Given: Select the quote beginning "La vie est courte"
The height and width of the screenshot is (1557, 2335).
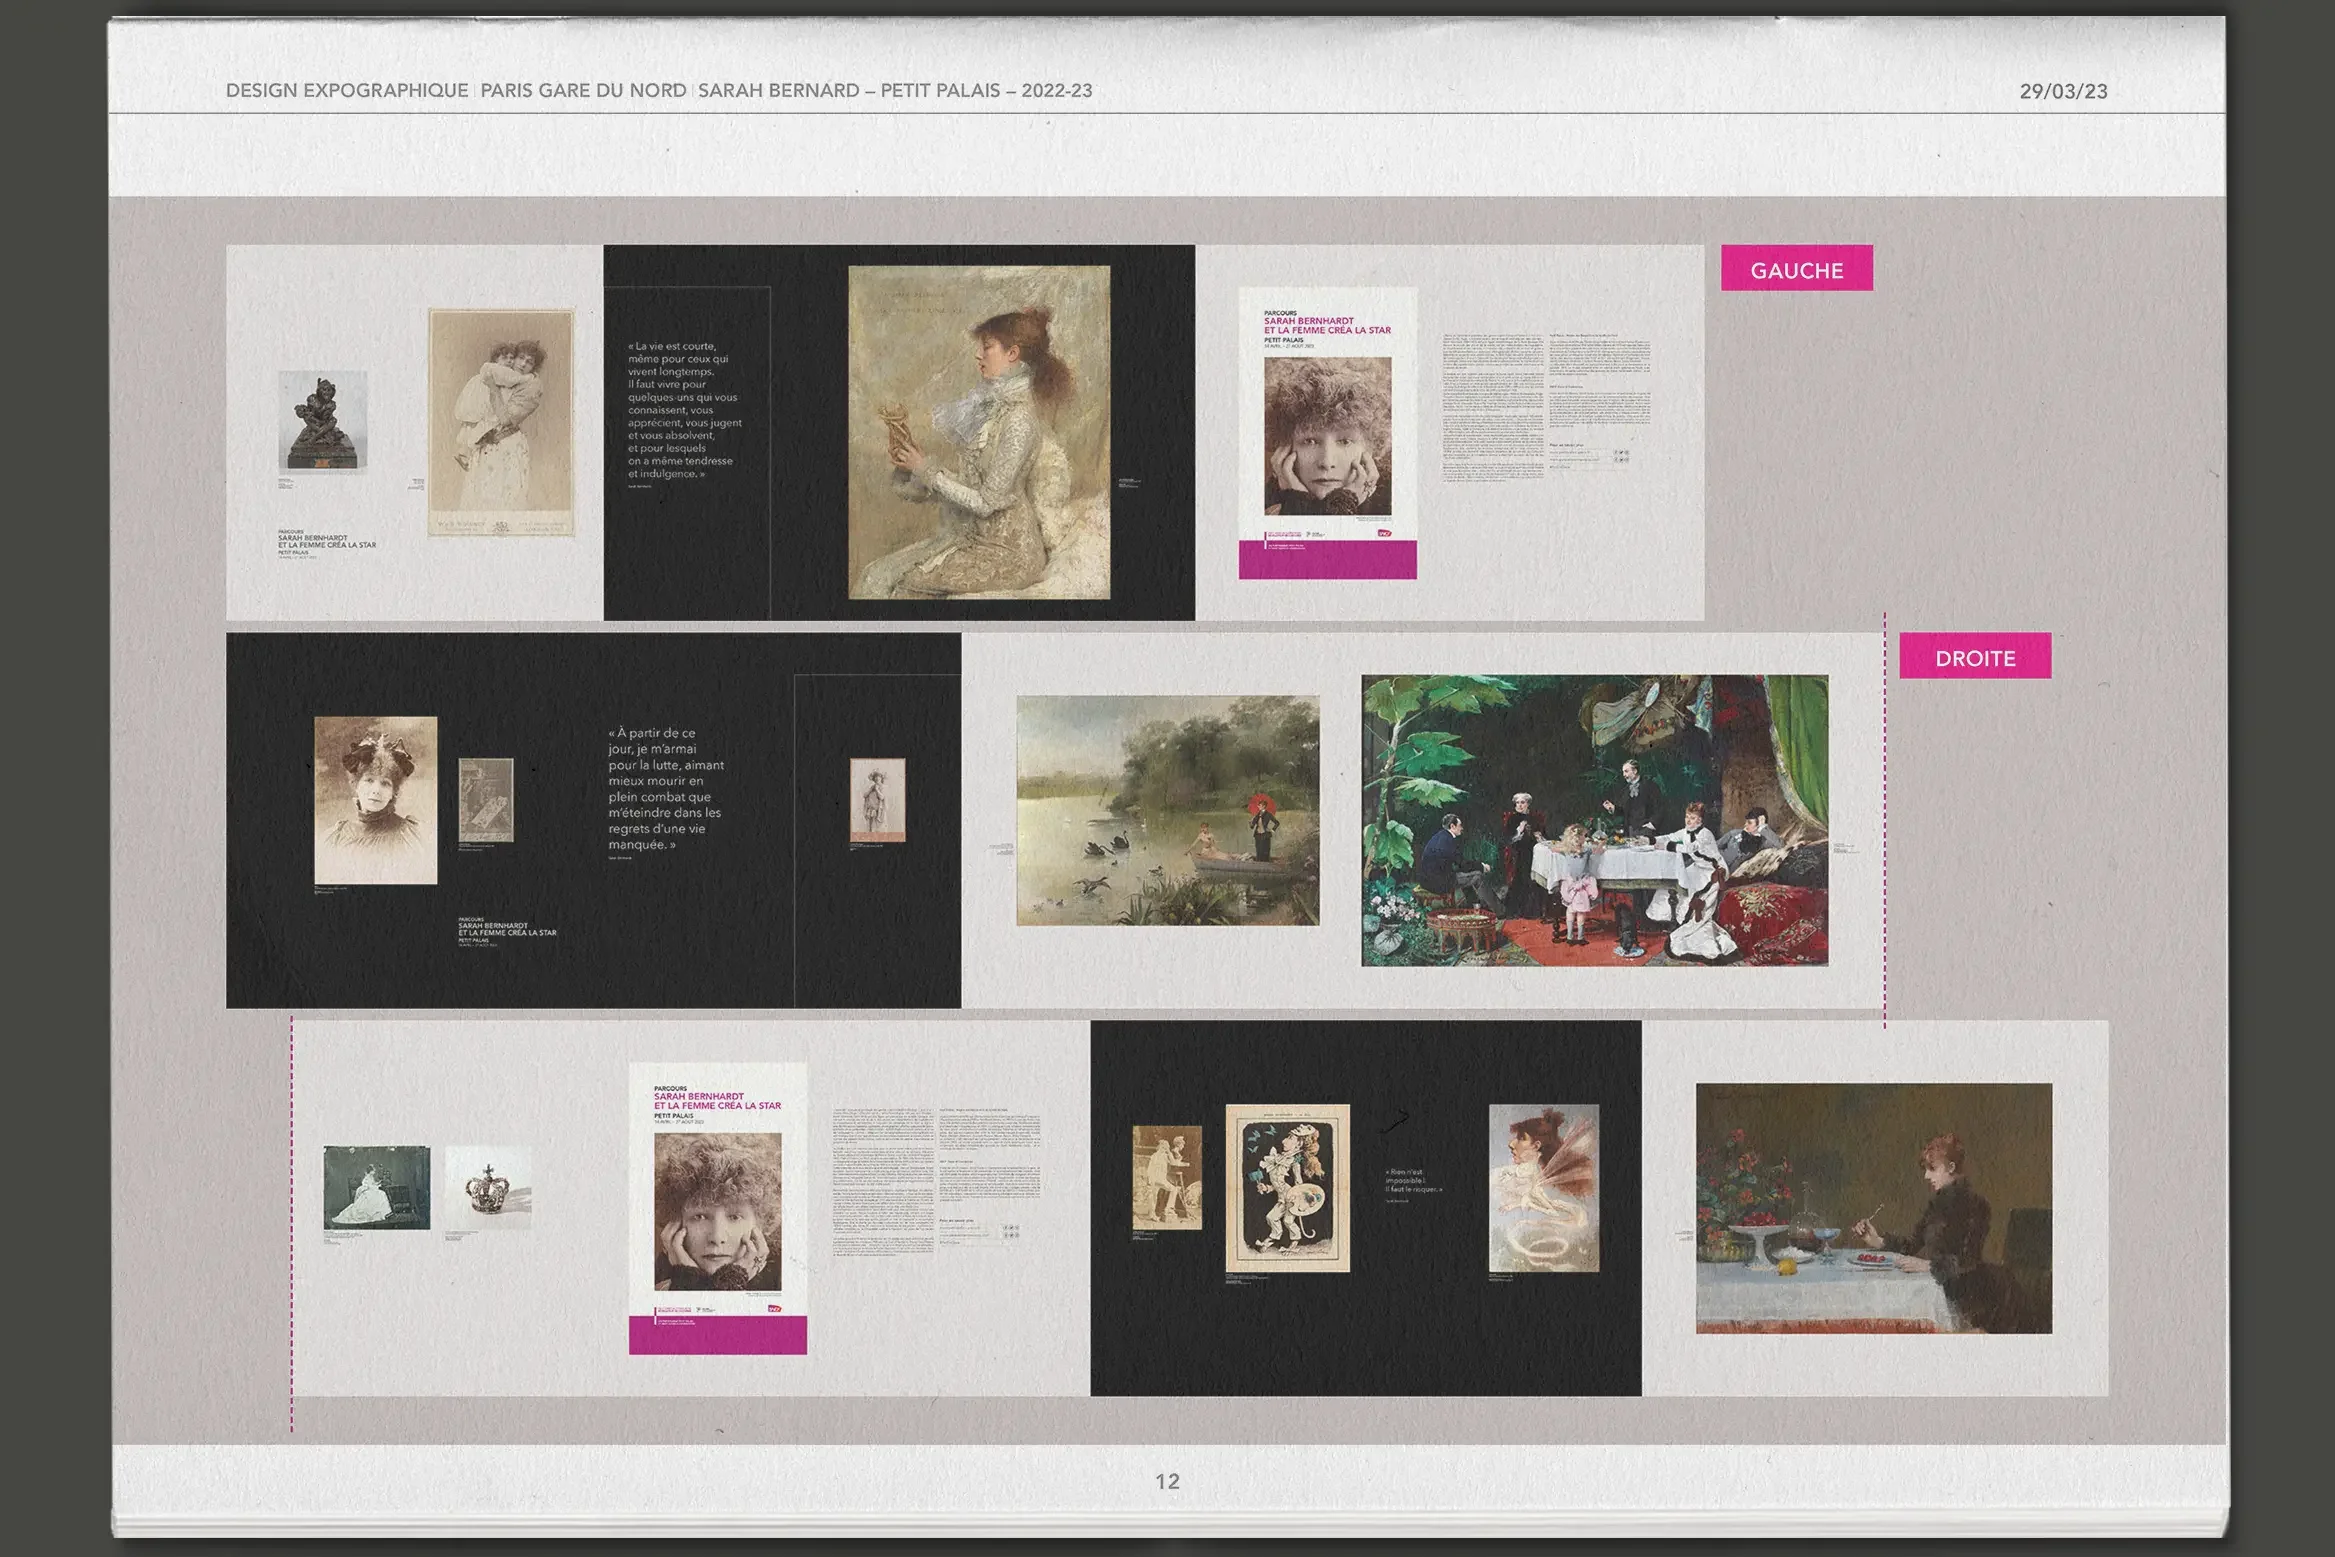Looking at the screenshot, I should (x=685, y=410).
